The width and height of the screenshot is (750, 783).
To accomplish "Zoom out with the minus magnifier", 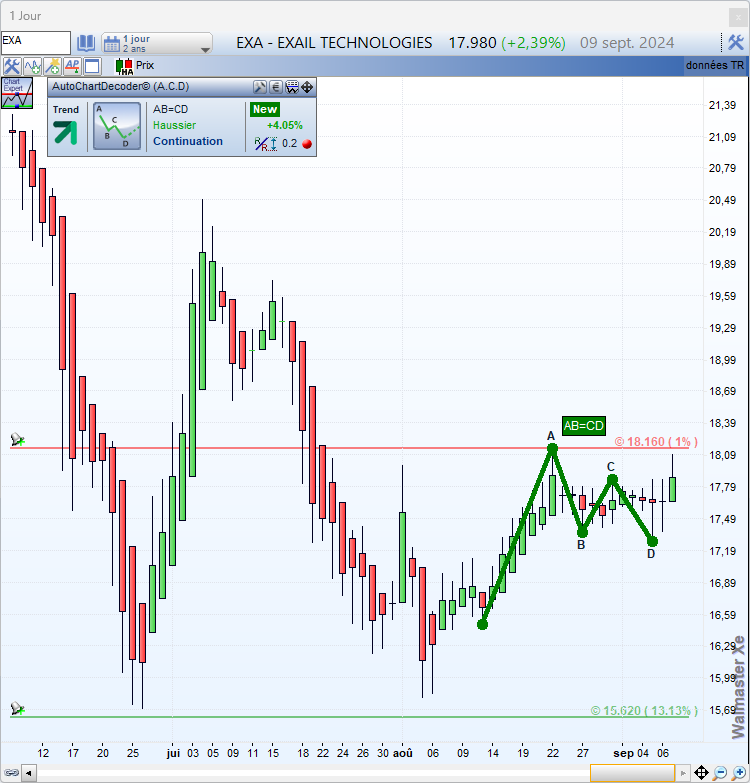I will click(720, 773).
